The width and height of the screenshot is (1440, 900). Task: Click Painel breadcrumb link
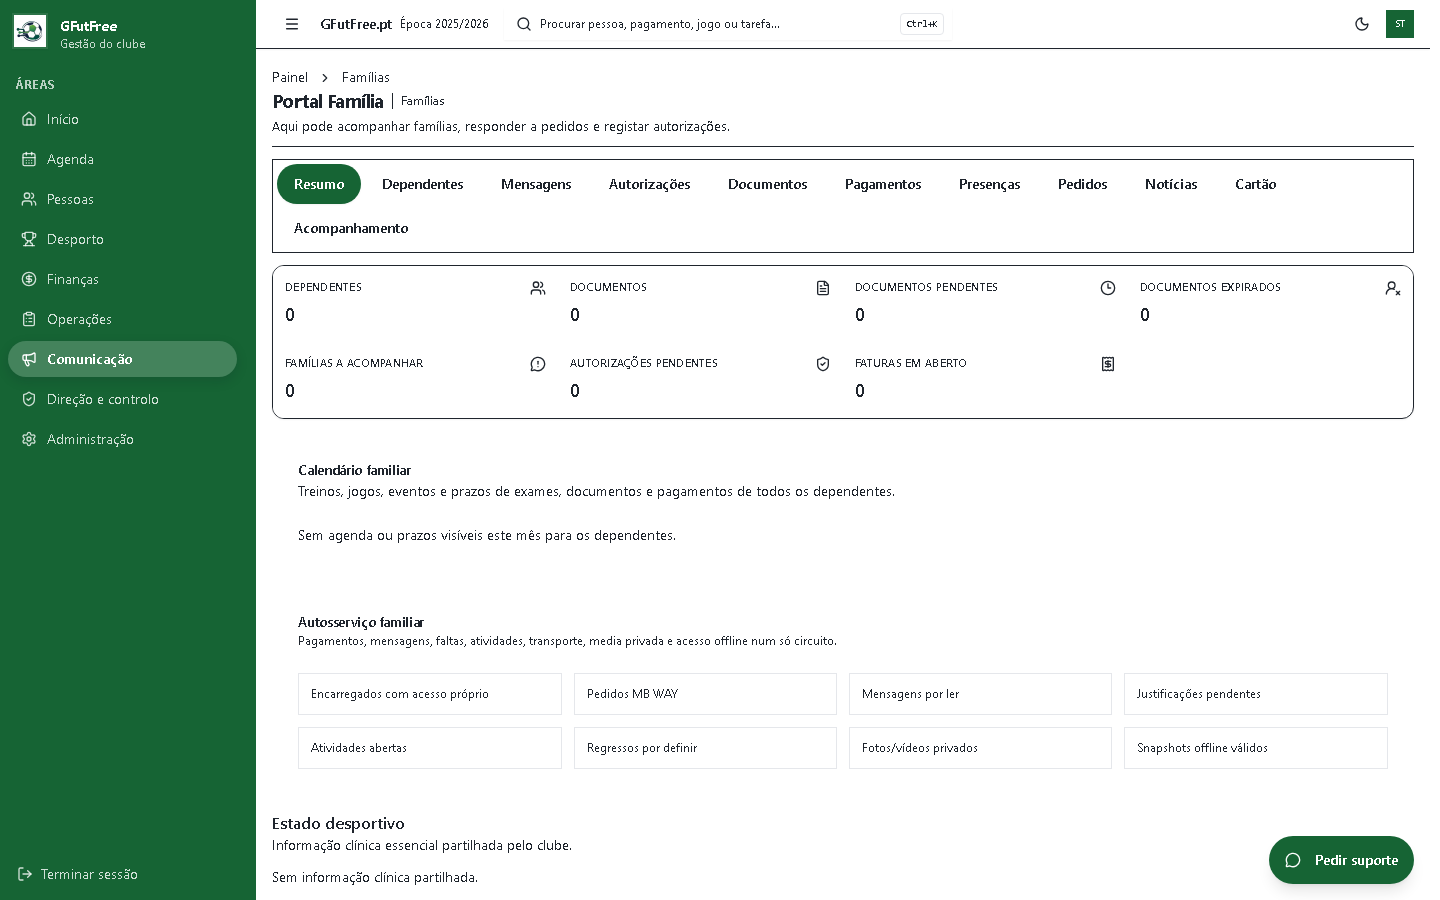(290, 77)
